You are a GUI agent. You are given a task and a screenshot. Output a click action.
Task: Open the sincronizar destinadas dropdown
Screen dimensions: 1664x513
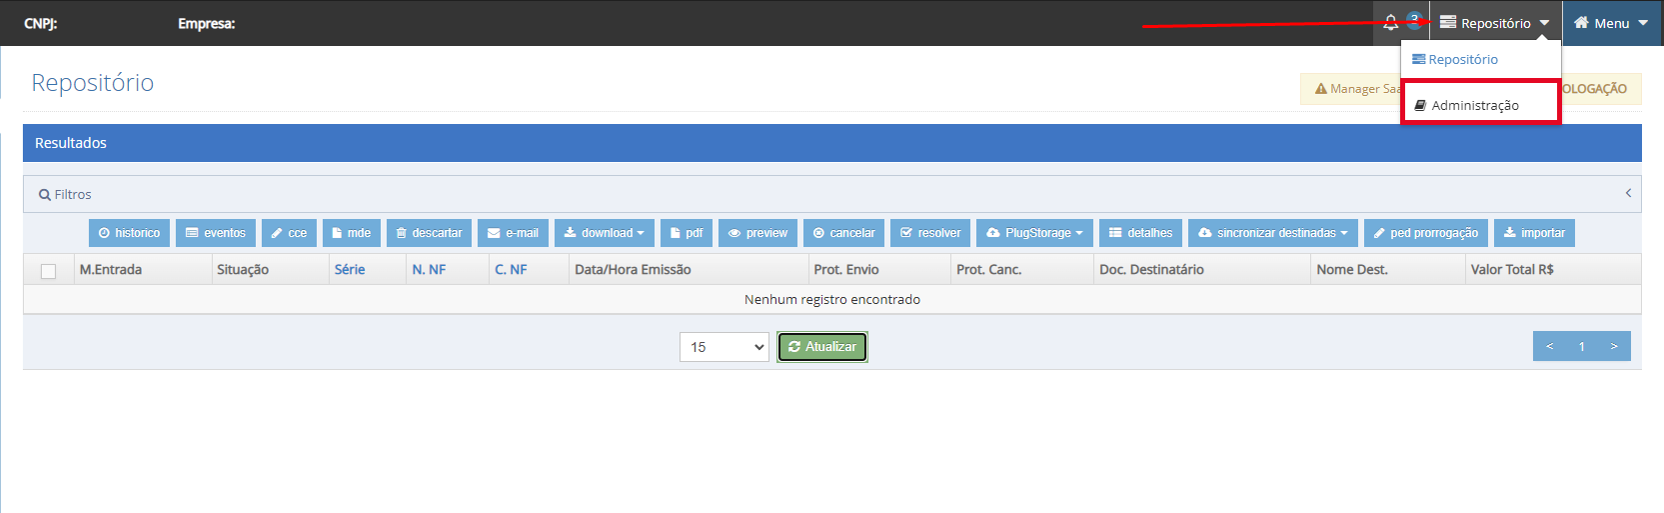click(1274, 233)
